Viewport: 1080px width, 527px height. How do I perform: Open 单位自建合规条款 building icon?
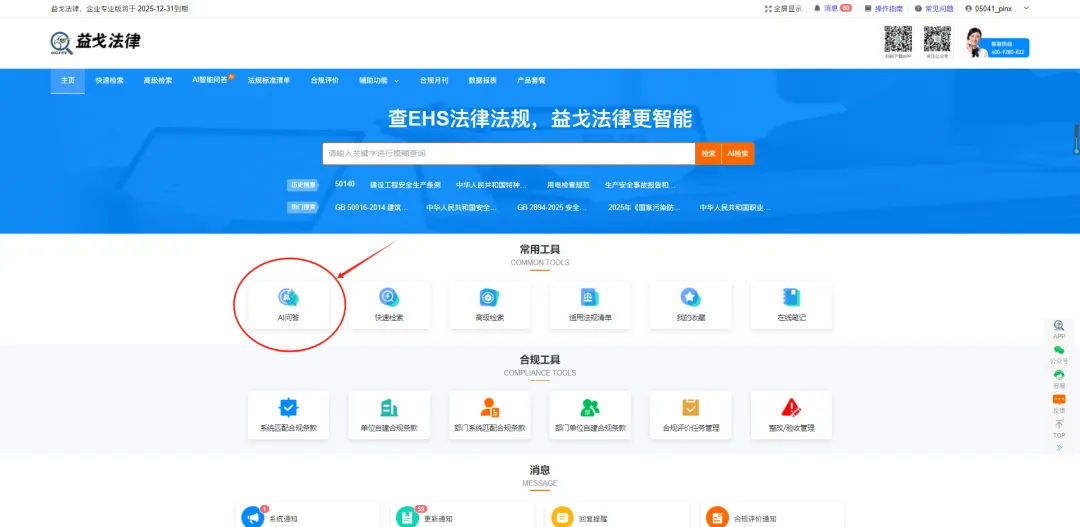389,407
